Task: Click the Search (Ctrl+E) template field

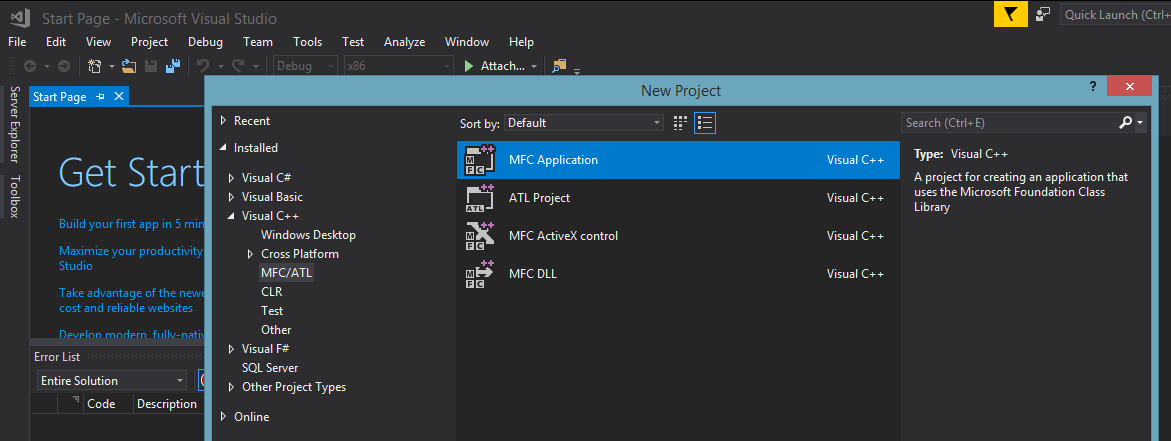Action: coord(1011,122)
